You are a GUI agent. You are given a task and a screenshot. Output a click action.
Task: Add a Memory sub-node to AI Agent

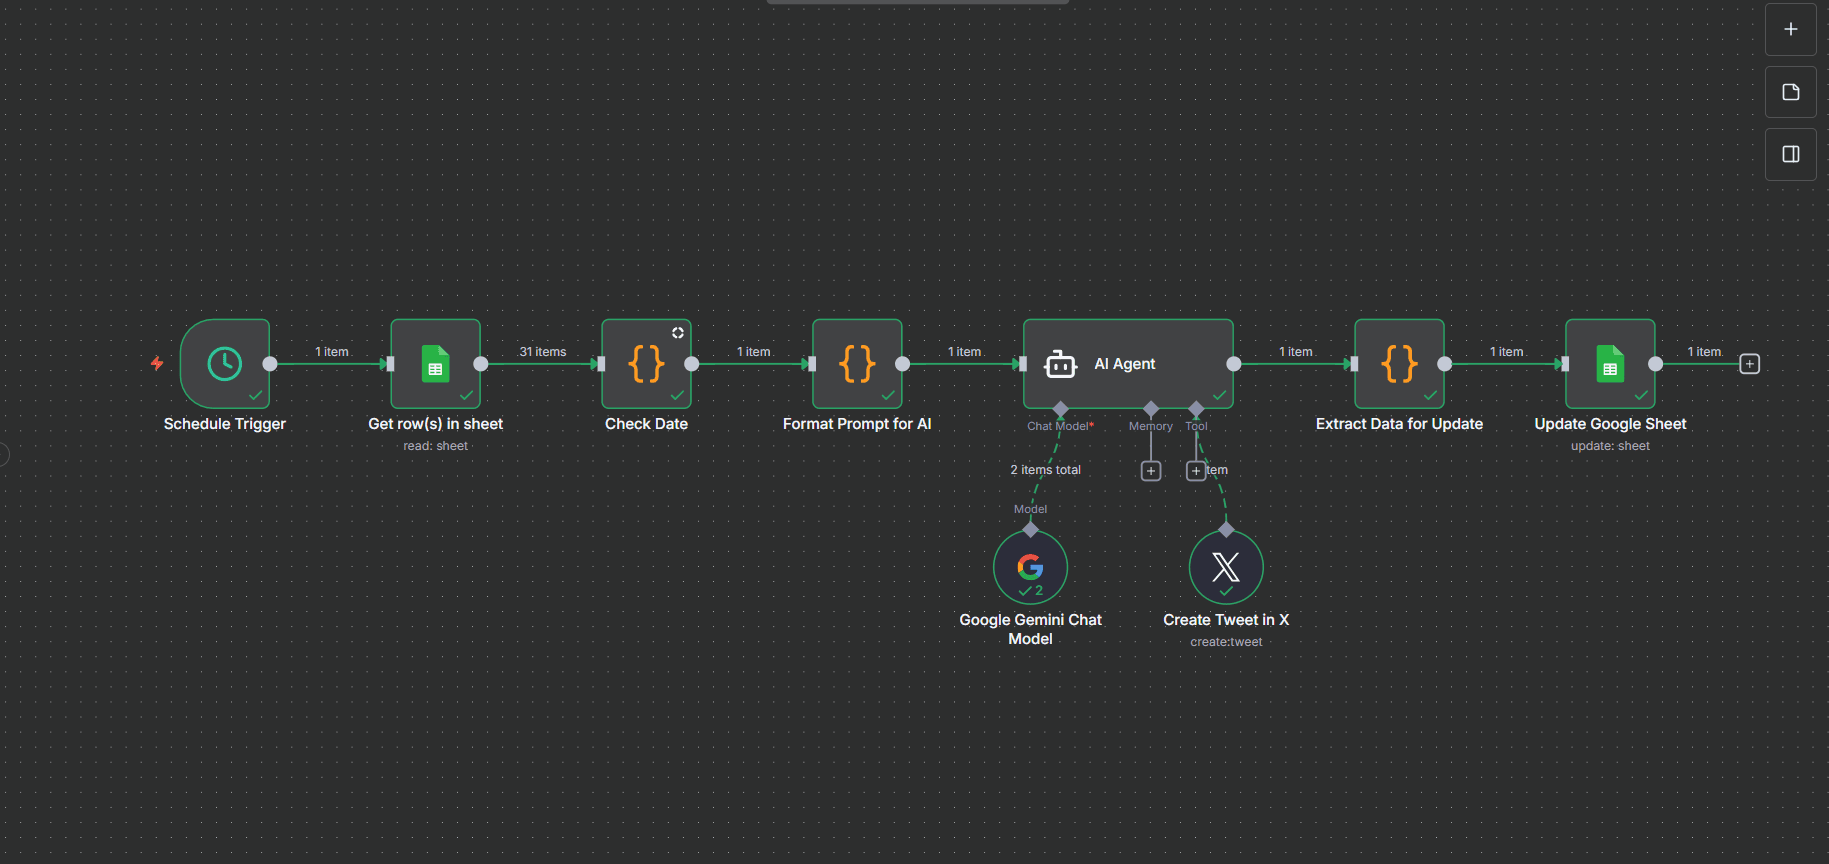[x=1151, y=471]
